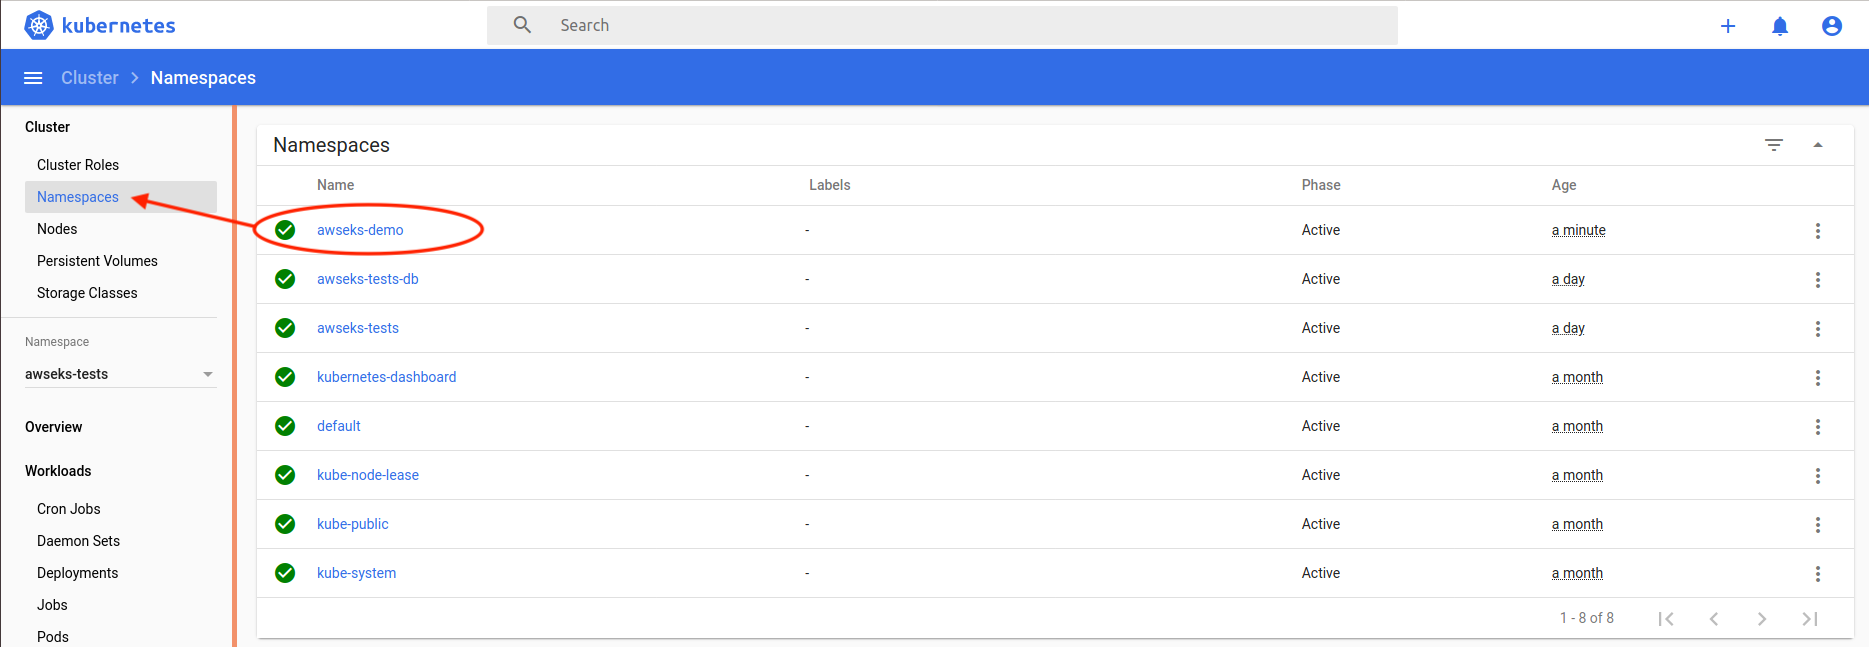Click the create new resource plus icon
Image resolution: width=1869 pixels, height=647 pixels.
[1728, 26]
